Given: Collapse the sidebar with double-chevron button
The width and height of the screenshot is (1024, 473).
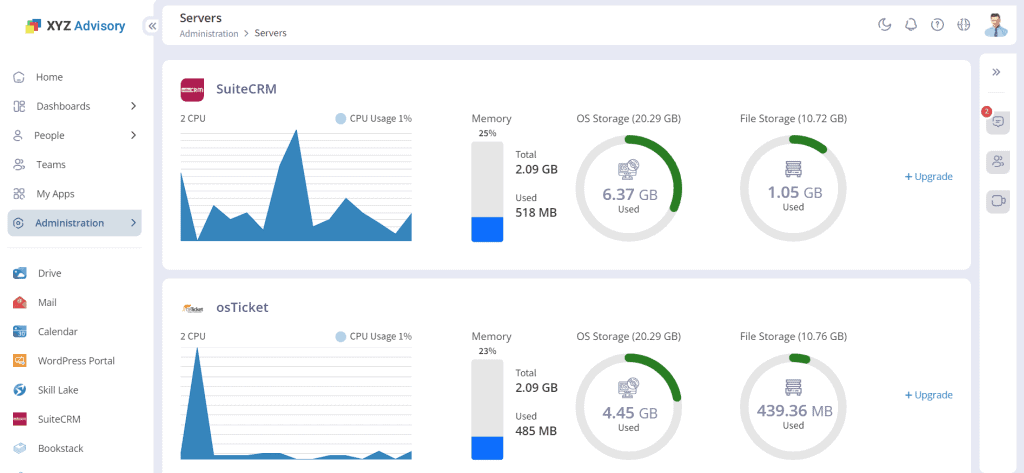Looking at the screenshot, I should [152, 26].
